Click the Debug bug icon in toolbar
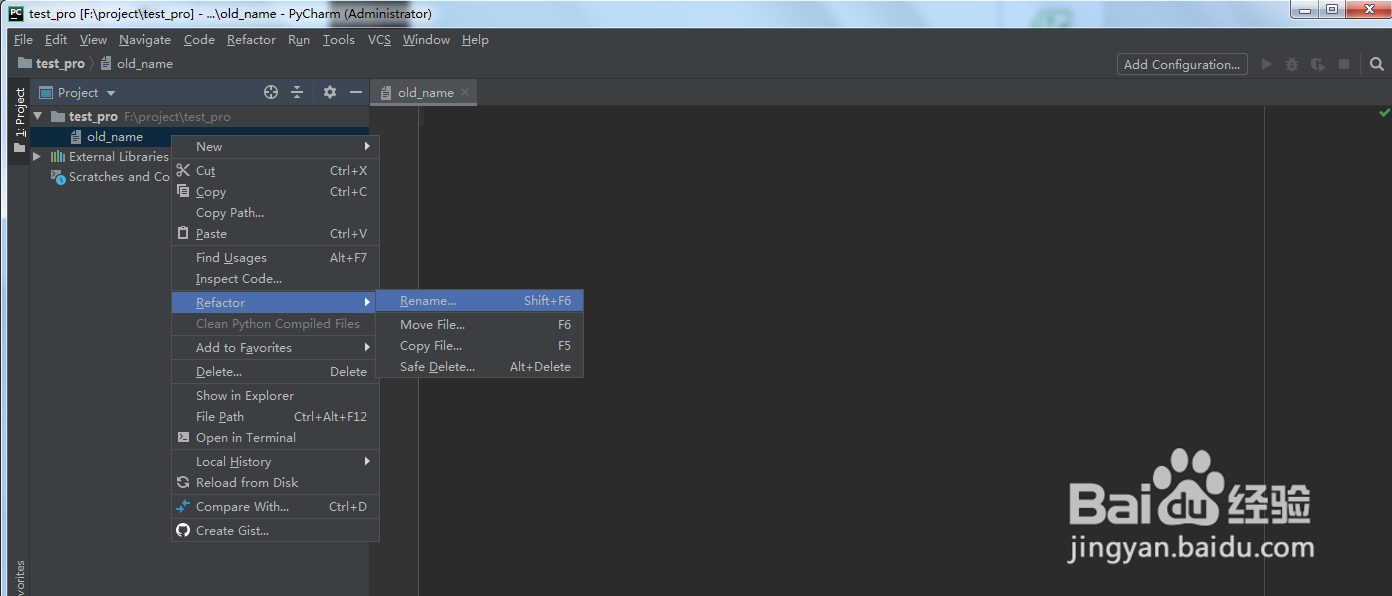Screen dimensions: 1392x596 pos(1292,64)
